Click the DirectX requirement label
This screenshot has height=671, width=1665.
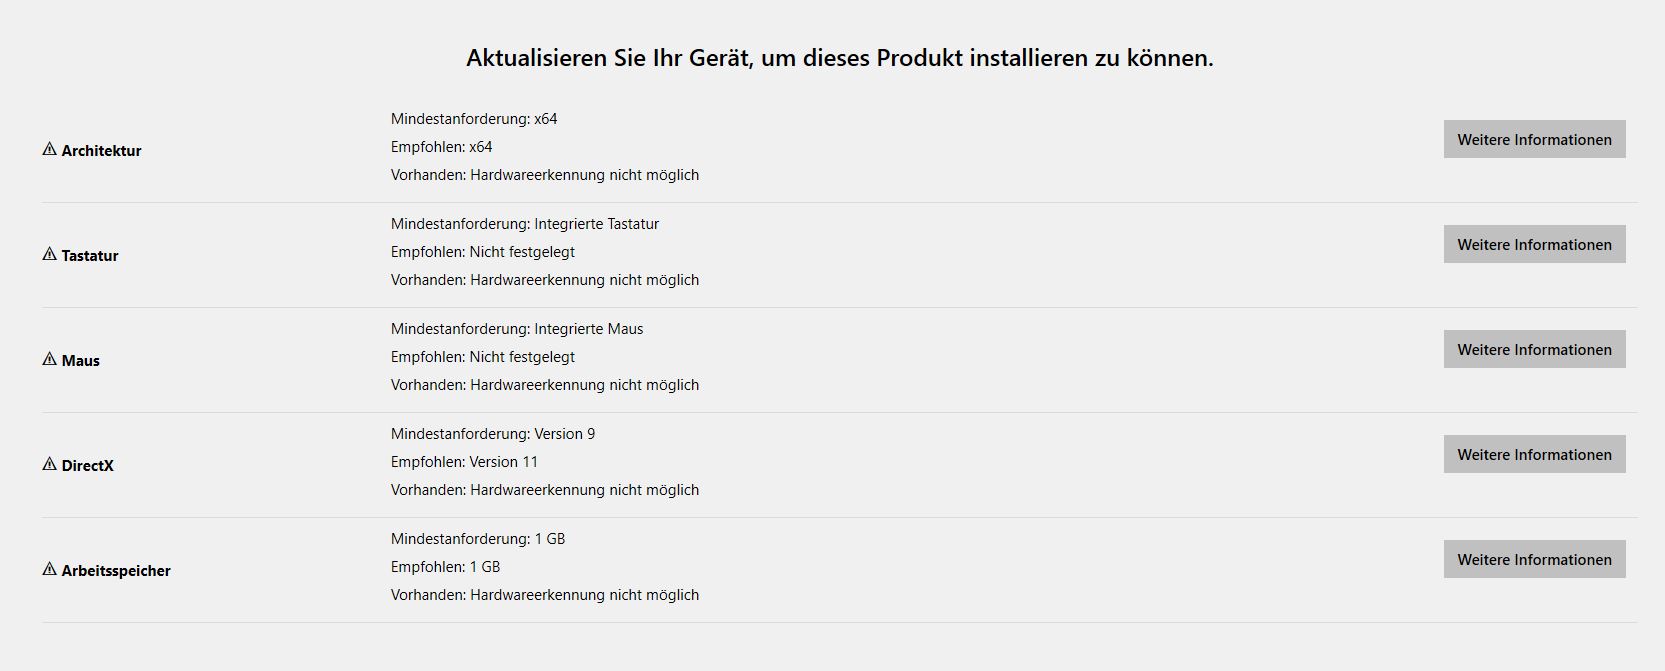pos(87,466)
